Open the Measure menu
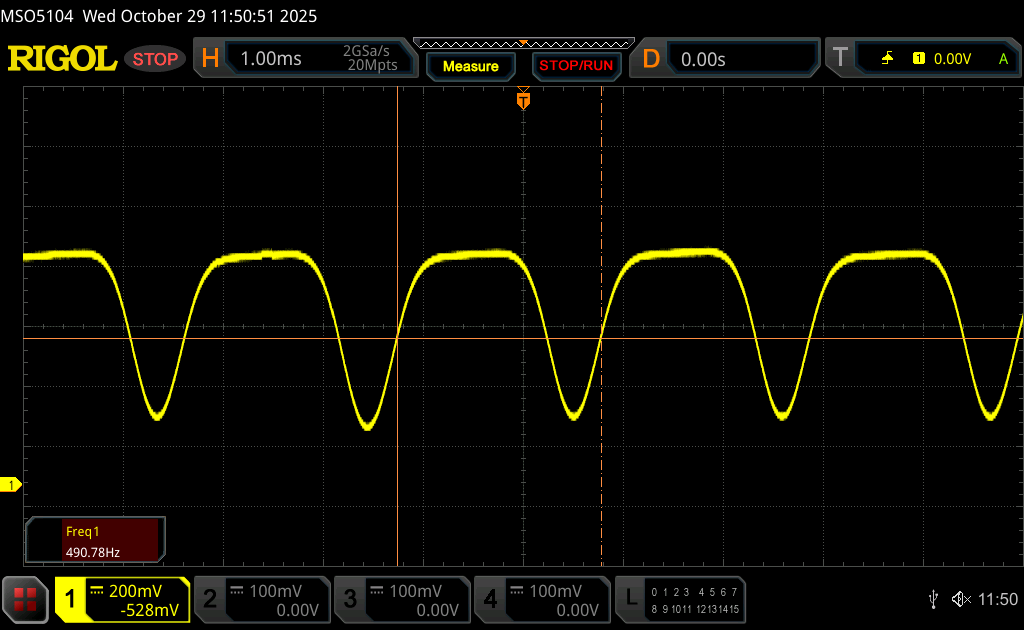The width and height of the screenshot is (1024, 630). pos(470,66)
